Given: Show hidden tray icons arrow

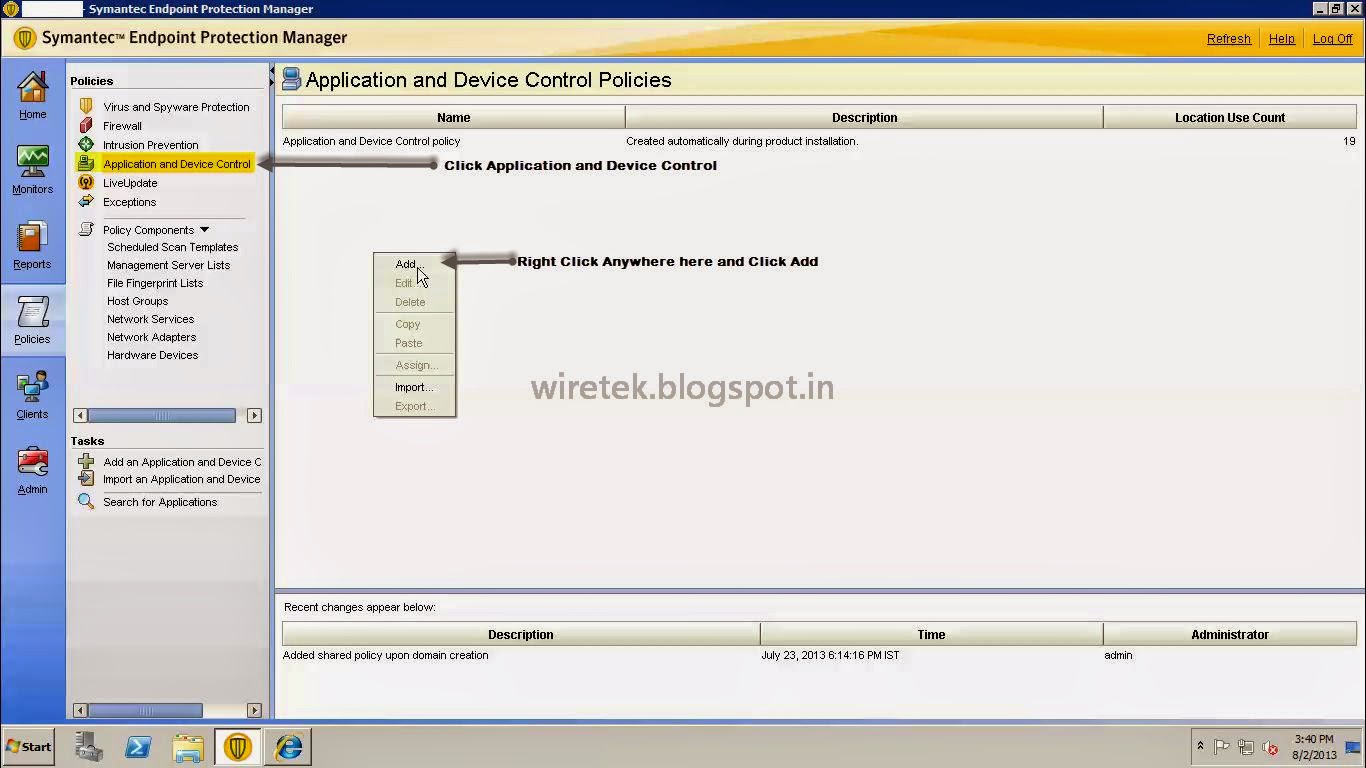Looking at the screenshot, I should pyautogui.click(x=1200, y=747).
